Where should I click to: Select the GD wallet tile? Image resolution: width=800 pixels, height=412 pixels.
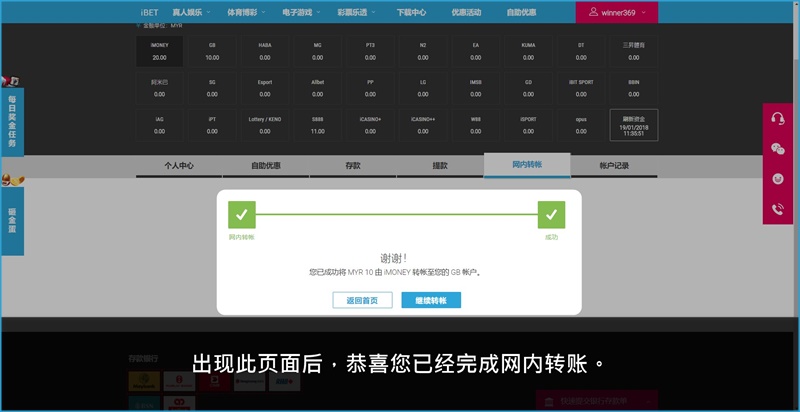(x=529, y=88)
